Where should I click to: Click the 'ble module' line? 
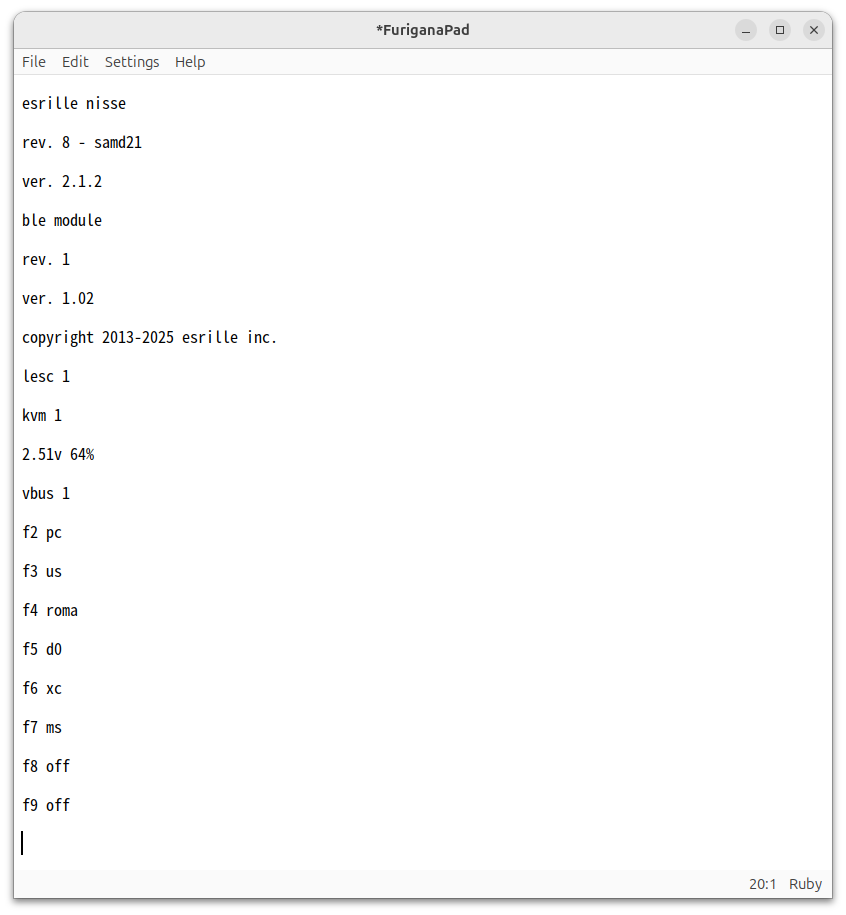click(62, 221)
